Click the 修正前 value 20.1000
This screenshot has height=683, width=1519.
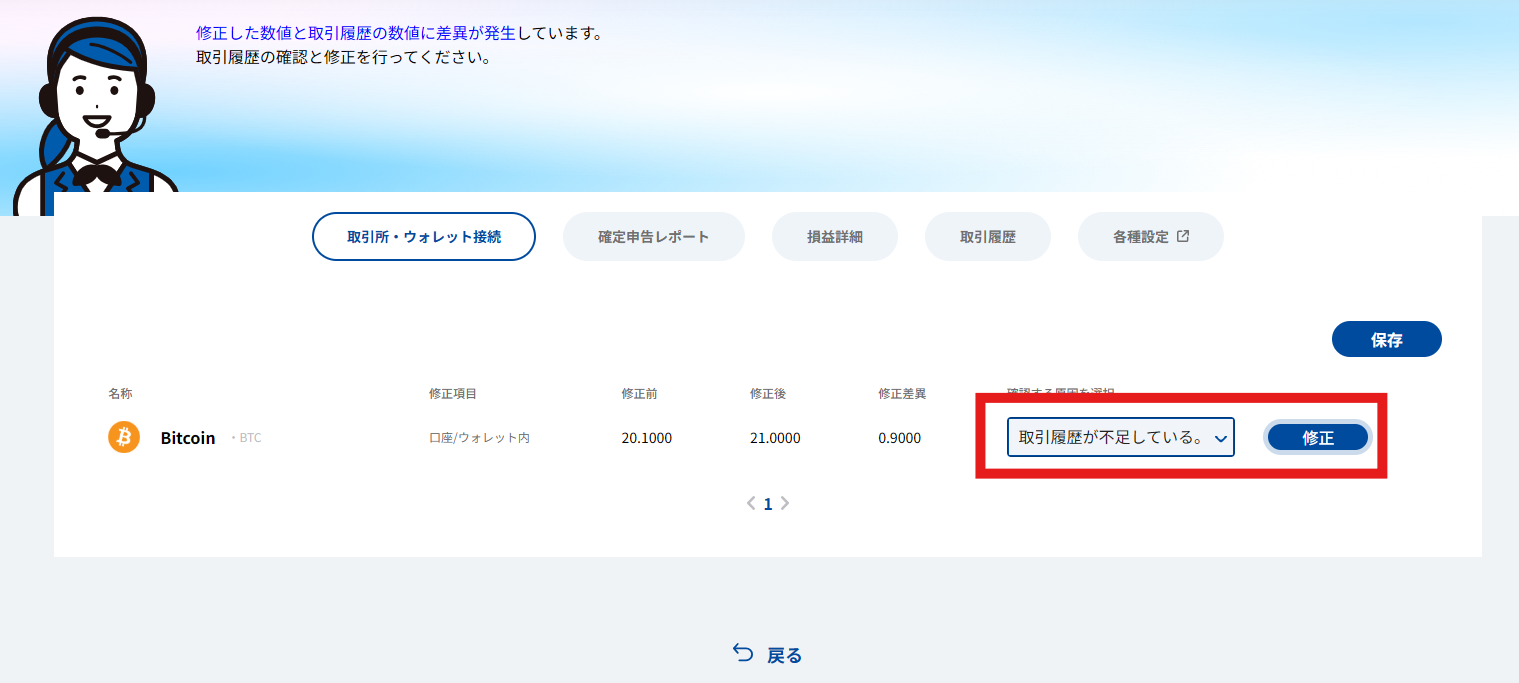647,438
